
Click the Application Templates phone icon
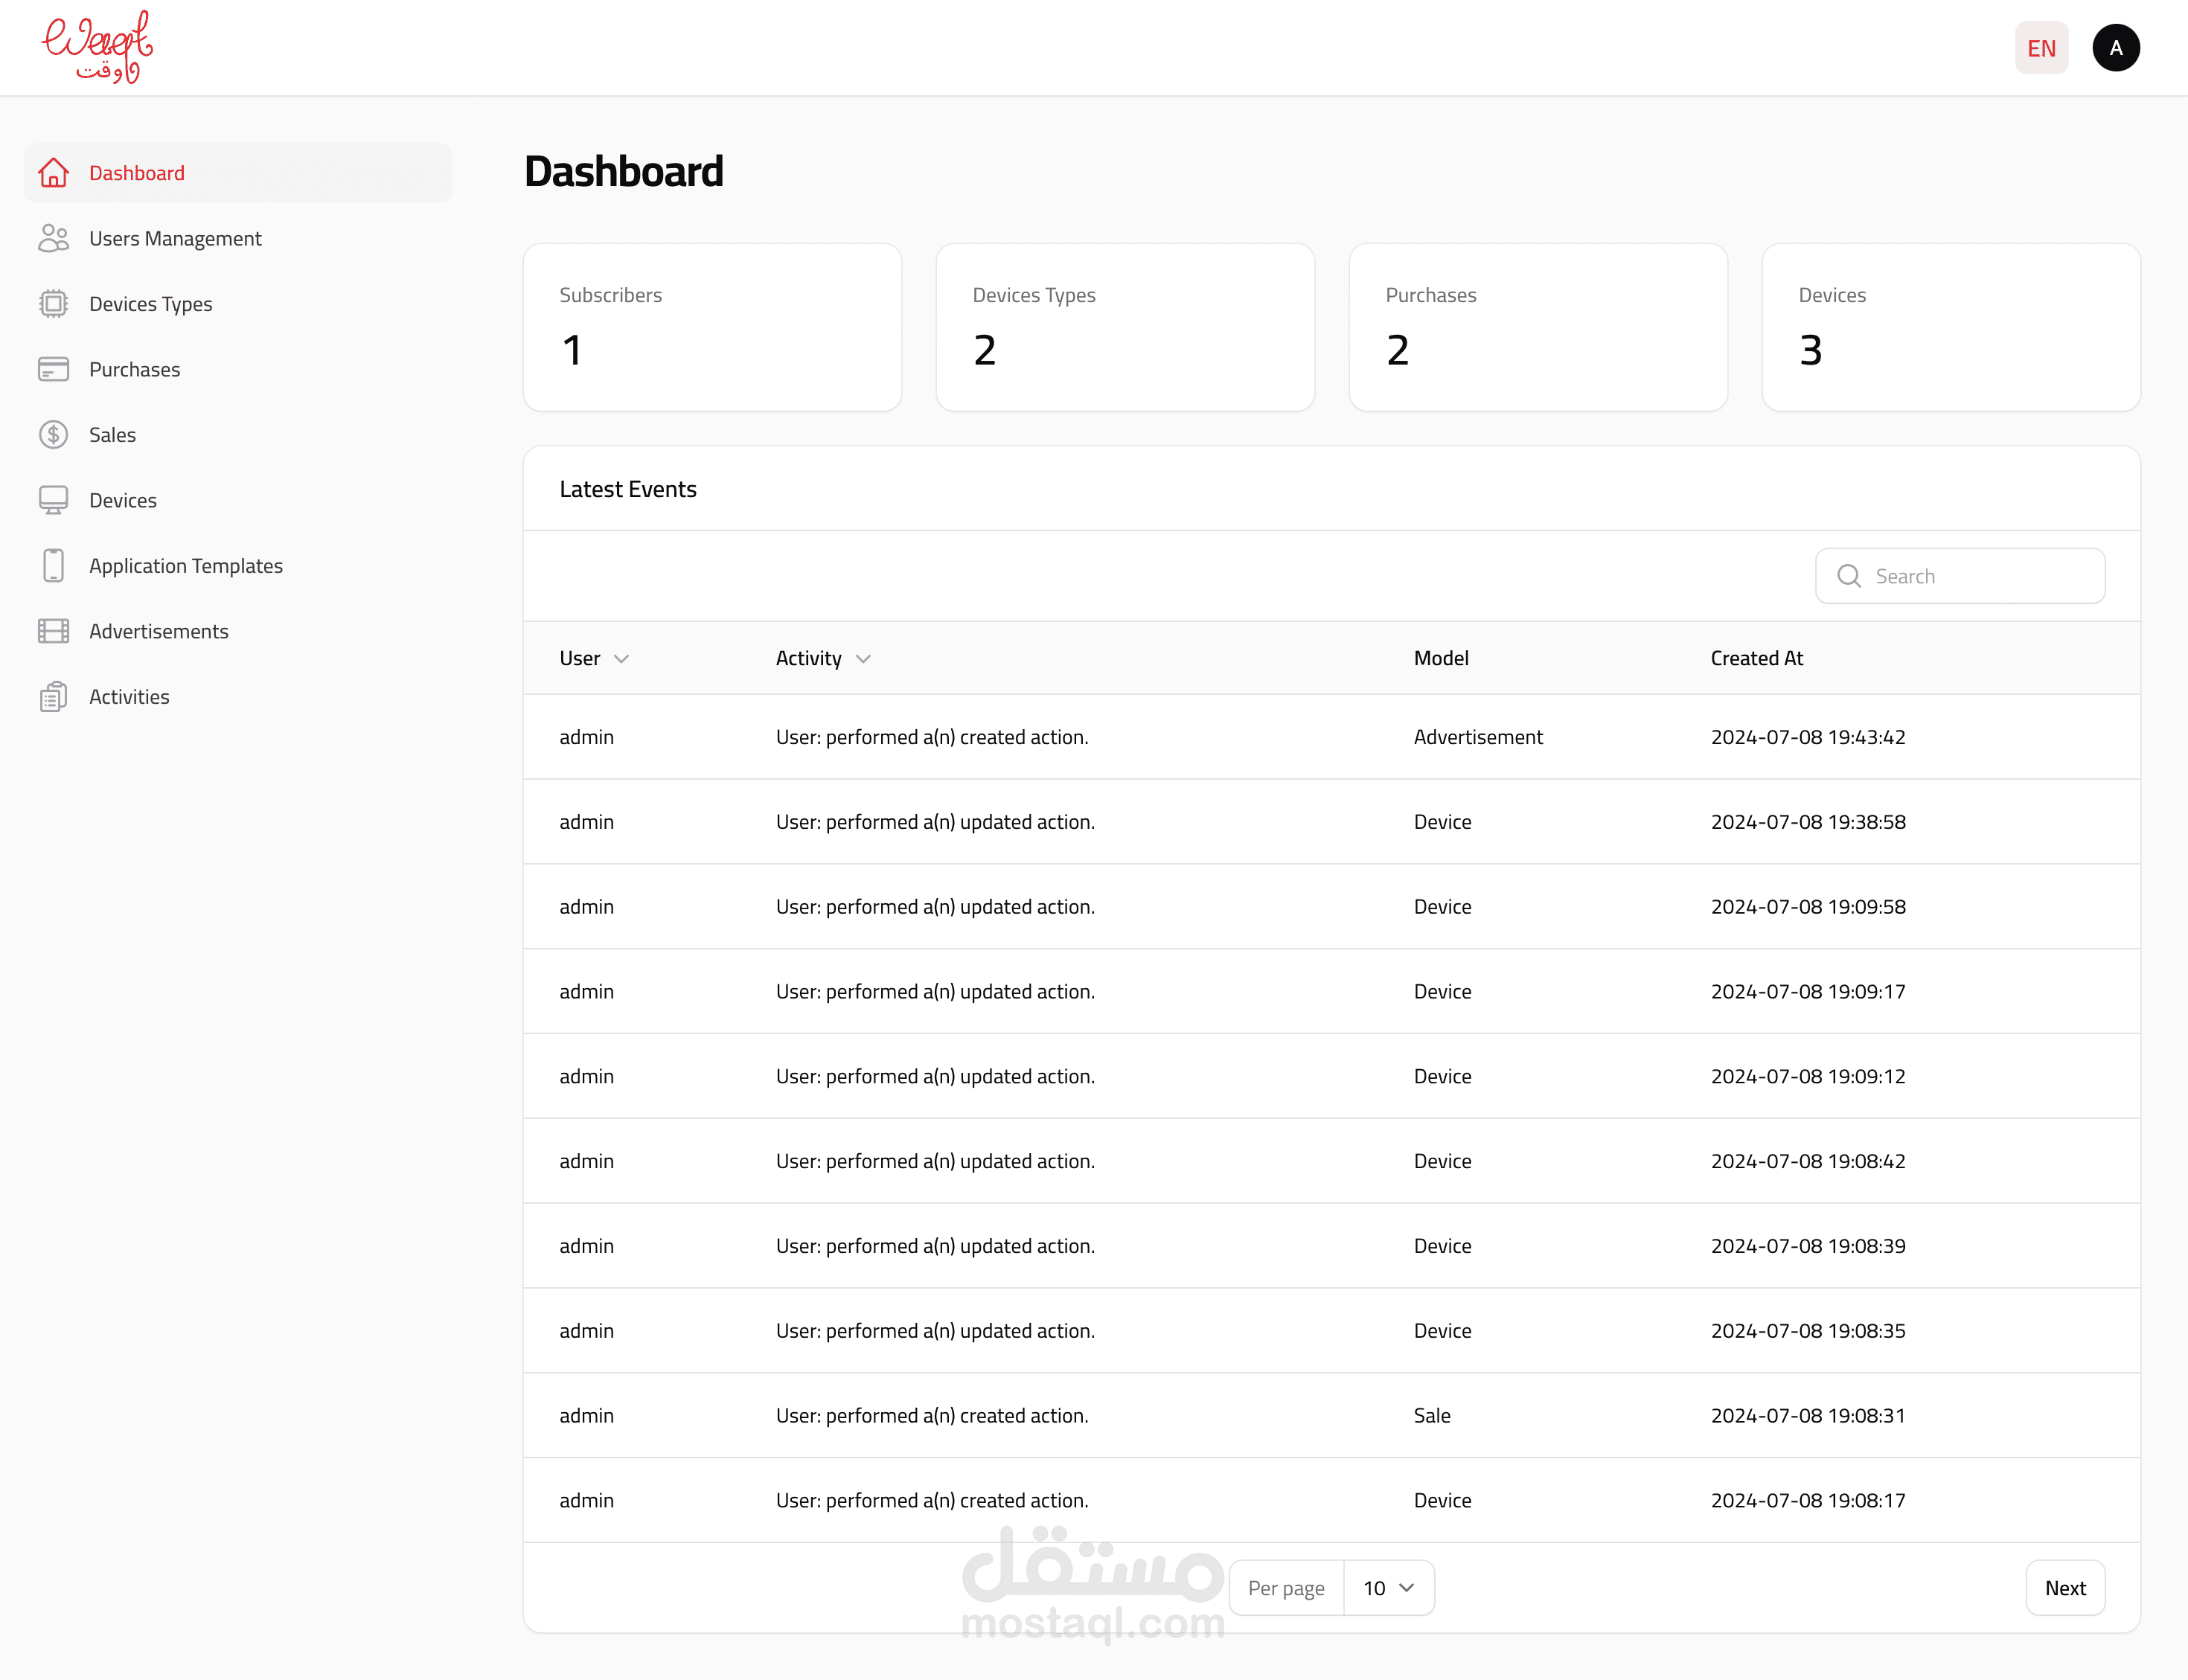[x=53, y=566]
